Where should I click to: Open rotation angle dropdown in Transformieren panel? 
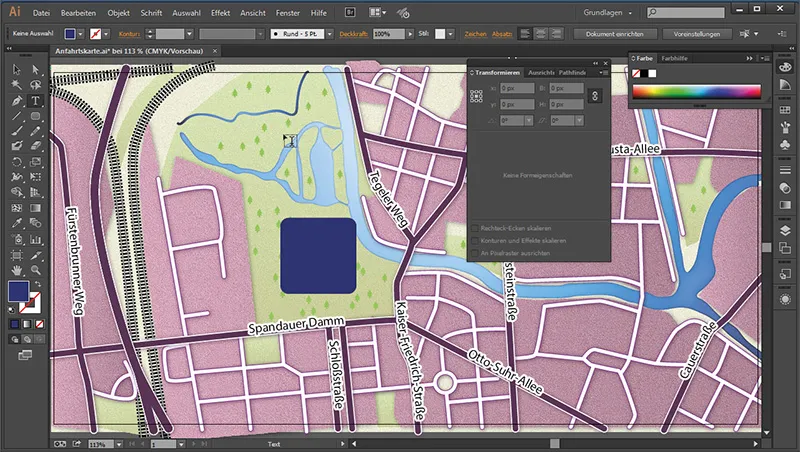(x=529, y=120)
